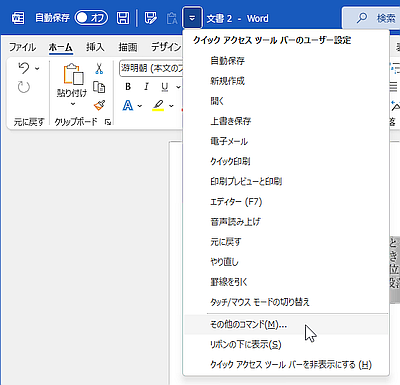Collapse the Customize Quick Access Toolbar dropdown button
This screenshot has height=385, width=400.
(x=192, y=18)
